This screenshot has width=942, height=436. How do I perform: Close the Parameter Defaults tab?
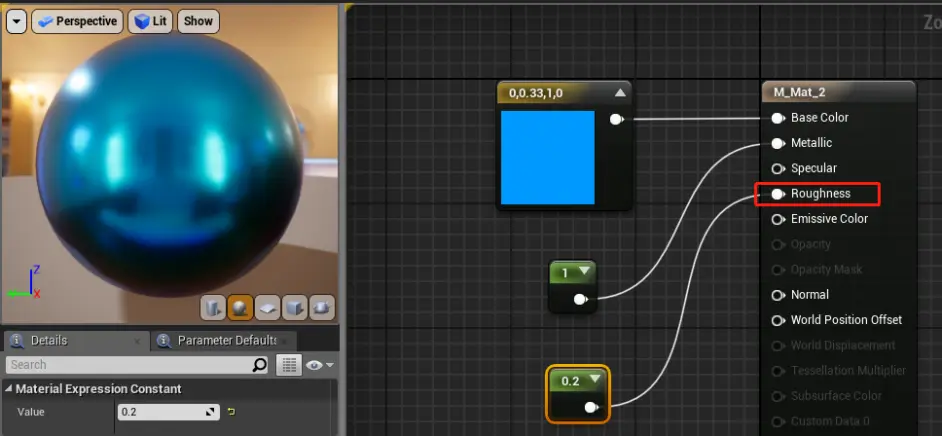click(284, 342)
